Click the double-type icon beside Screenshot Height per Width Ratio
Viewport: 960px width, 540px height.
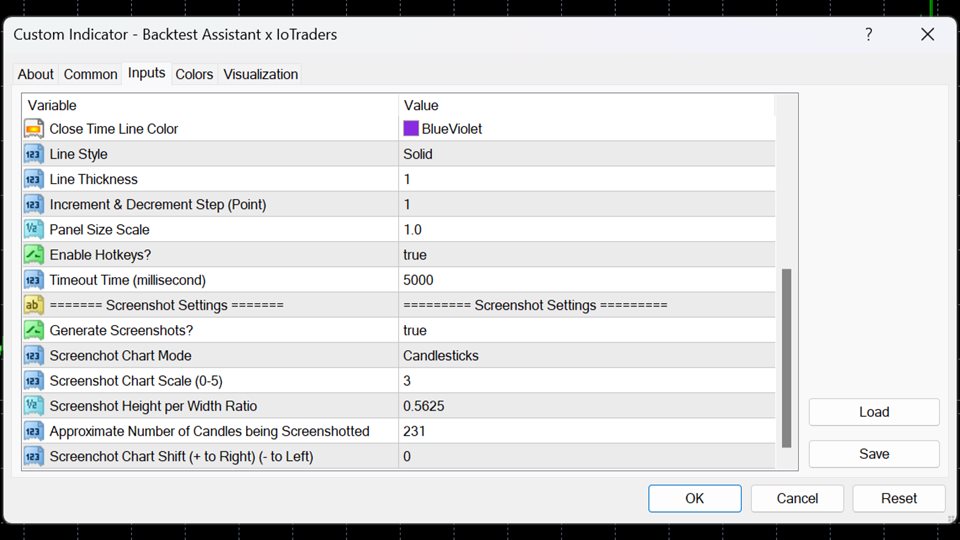tap(34, 406)
